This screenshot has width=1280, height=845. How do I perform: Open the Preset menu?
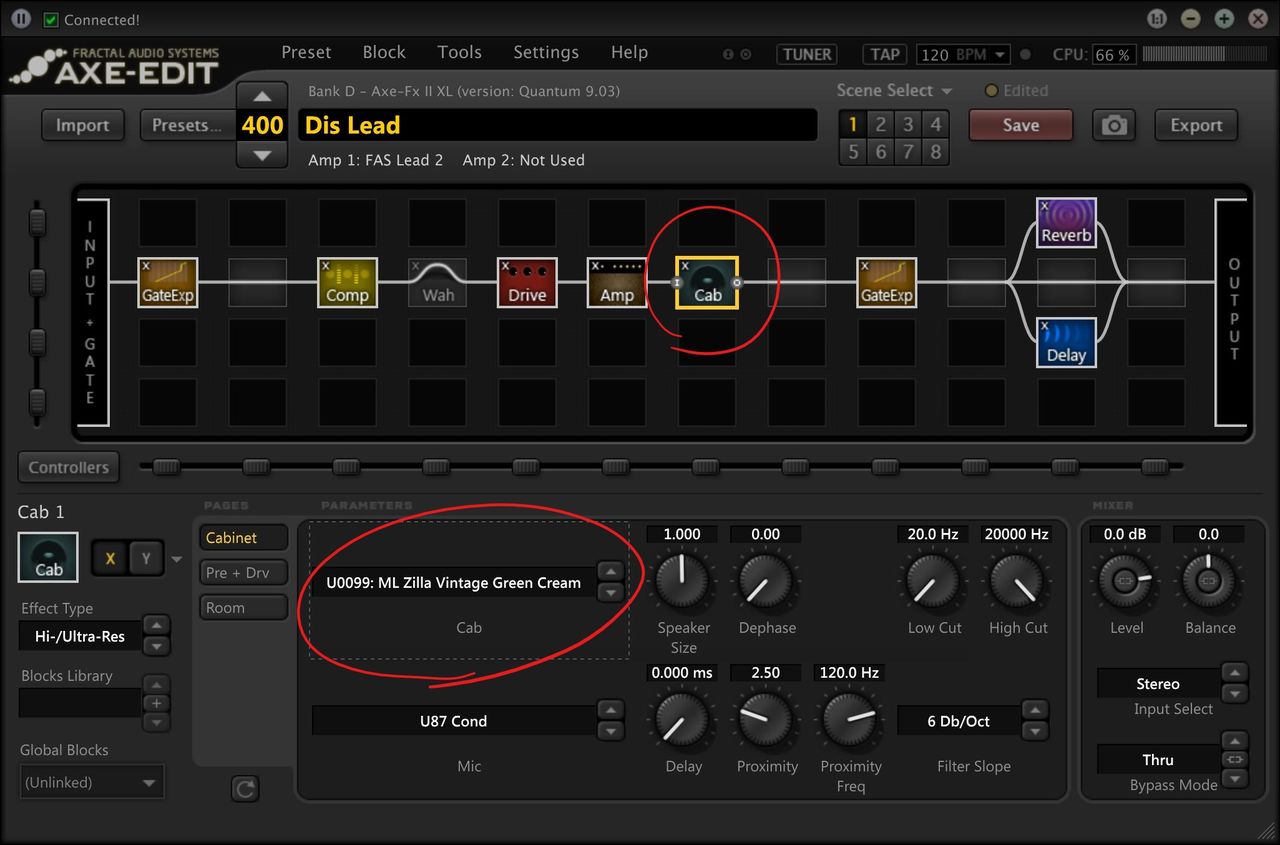click(x=306, y=52)
